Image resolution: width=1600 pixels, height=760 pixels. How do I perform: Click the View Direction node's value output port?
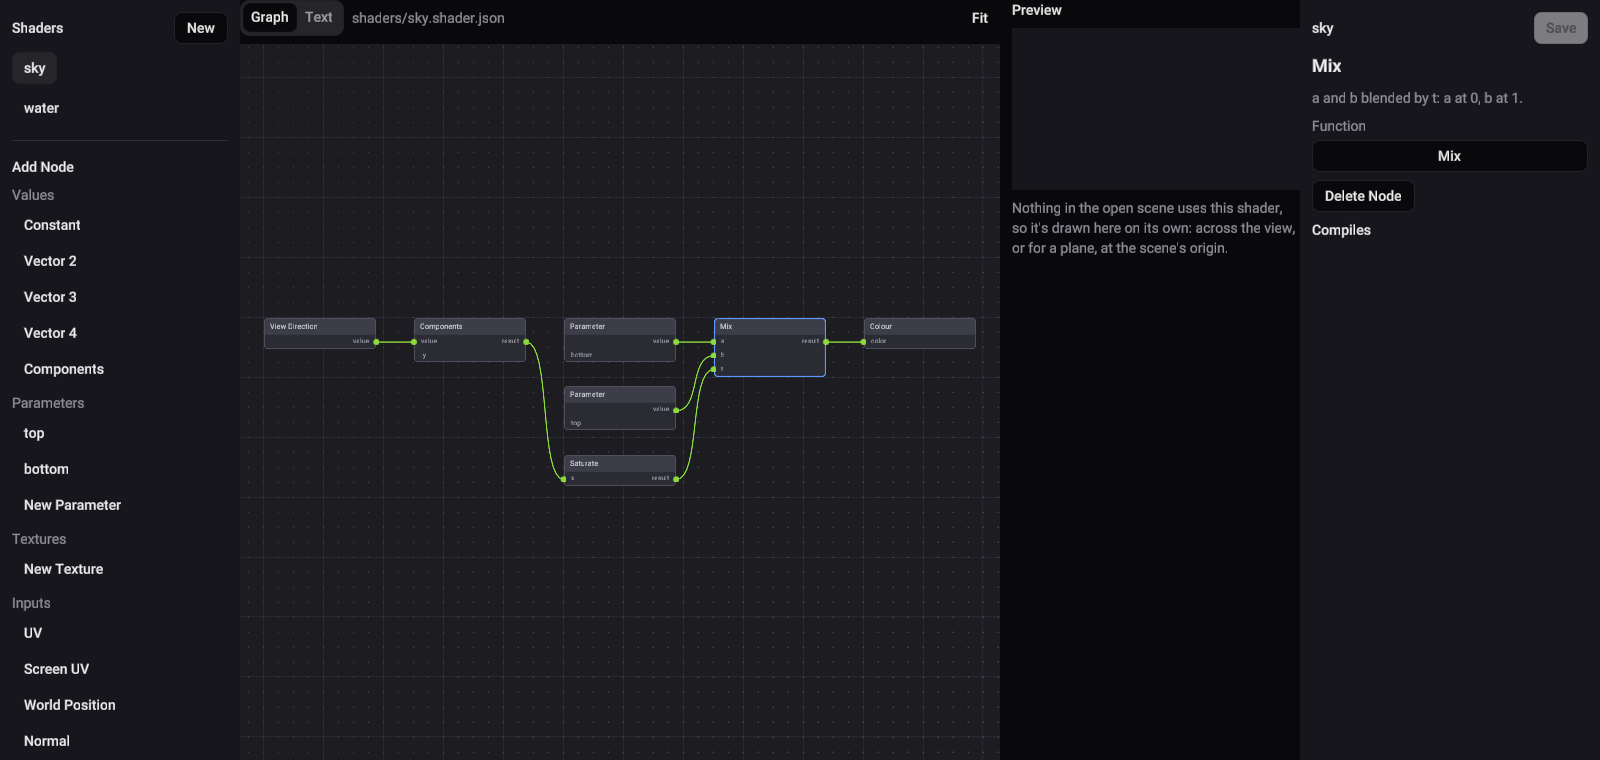coord(376,342)
